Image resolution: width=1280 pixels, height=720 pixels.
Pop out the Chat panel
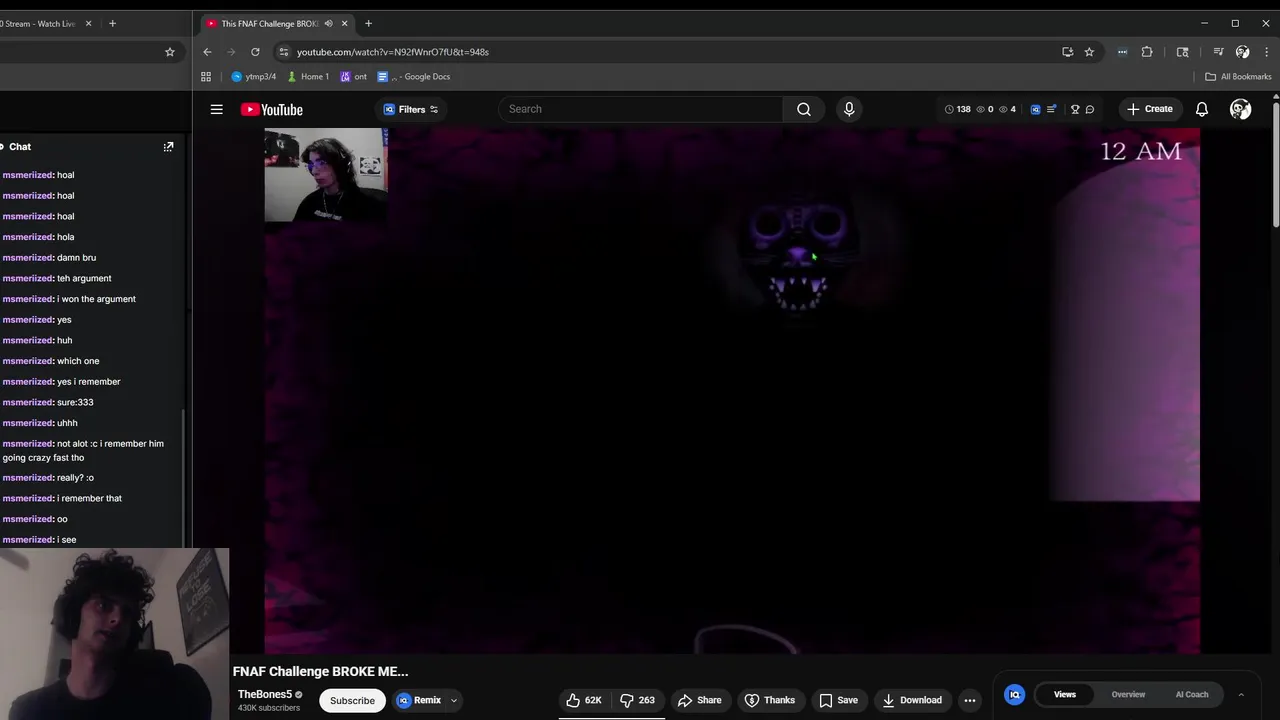(x=168, y=147)
